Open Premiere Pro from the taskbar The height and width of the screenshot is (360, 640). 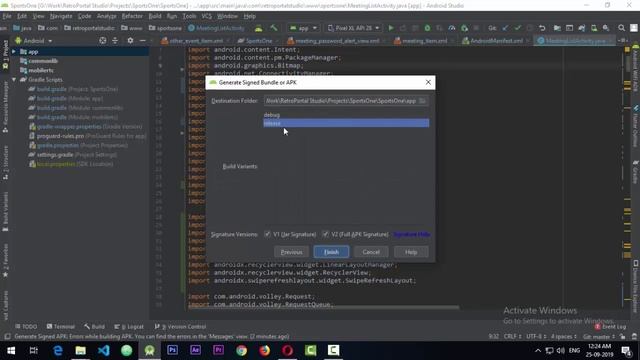(218, 350)
